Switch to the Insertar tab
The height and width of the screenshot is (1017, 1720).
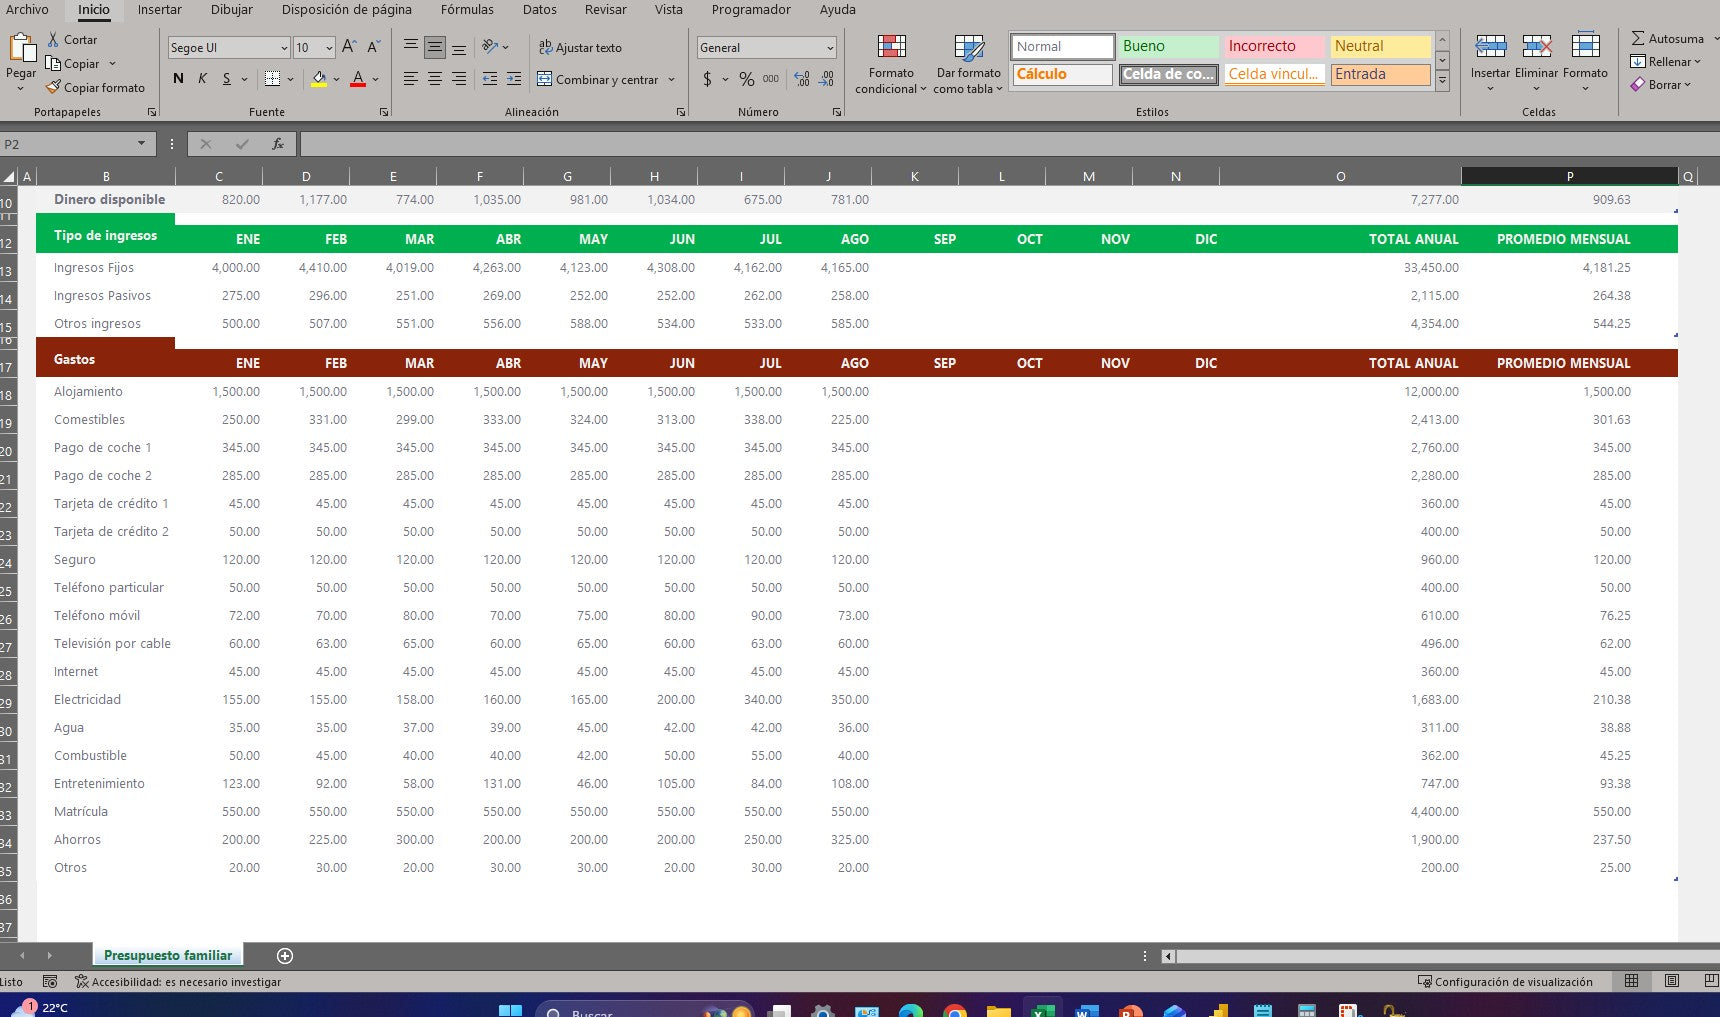click(x=159, y=10)
